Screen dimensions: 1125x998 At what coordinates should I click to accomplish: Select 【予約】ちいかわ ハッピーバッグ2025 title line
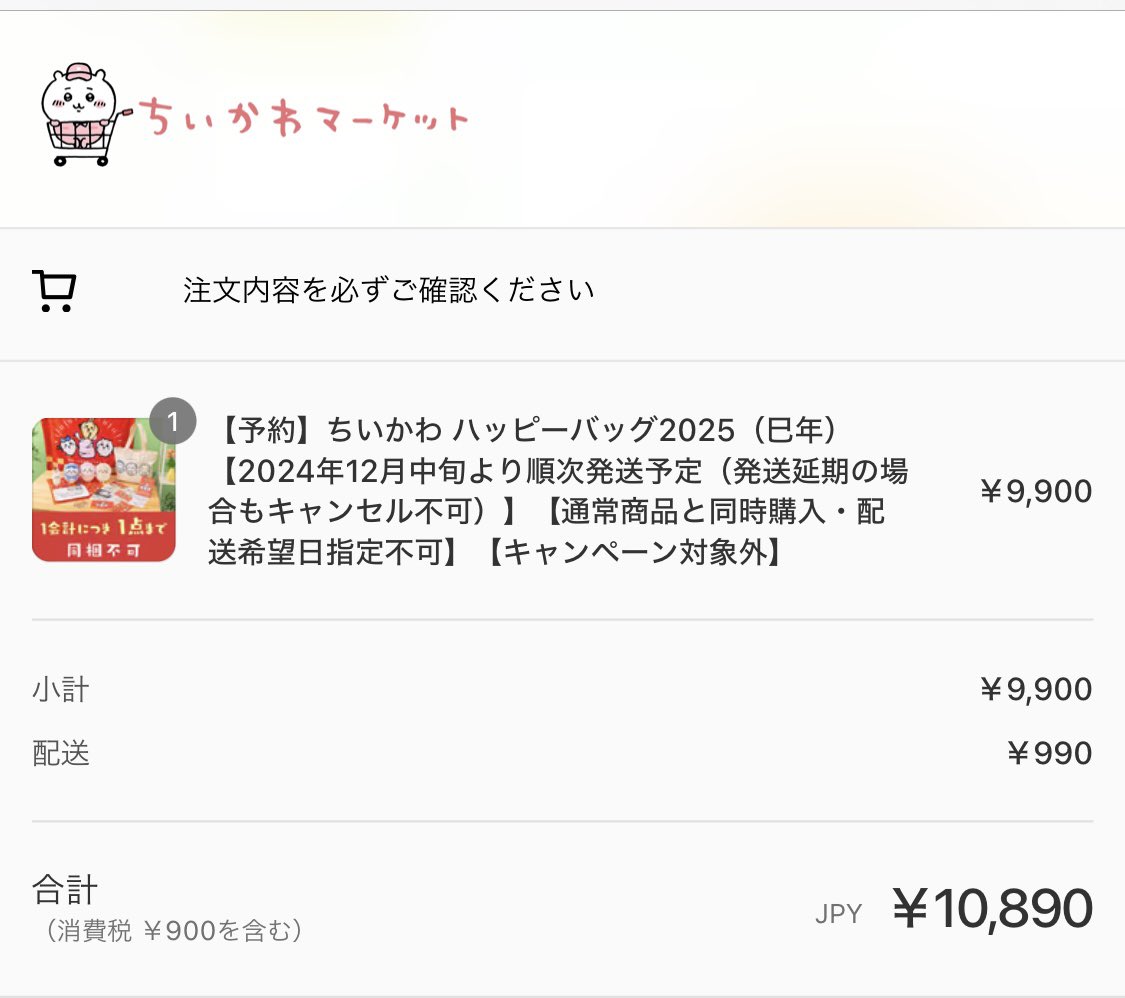coord(527,430)
